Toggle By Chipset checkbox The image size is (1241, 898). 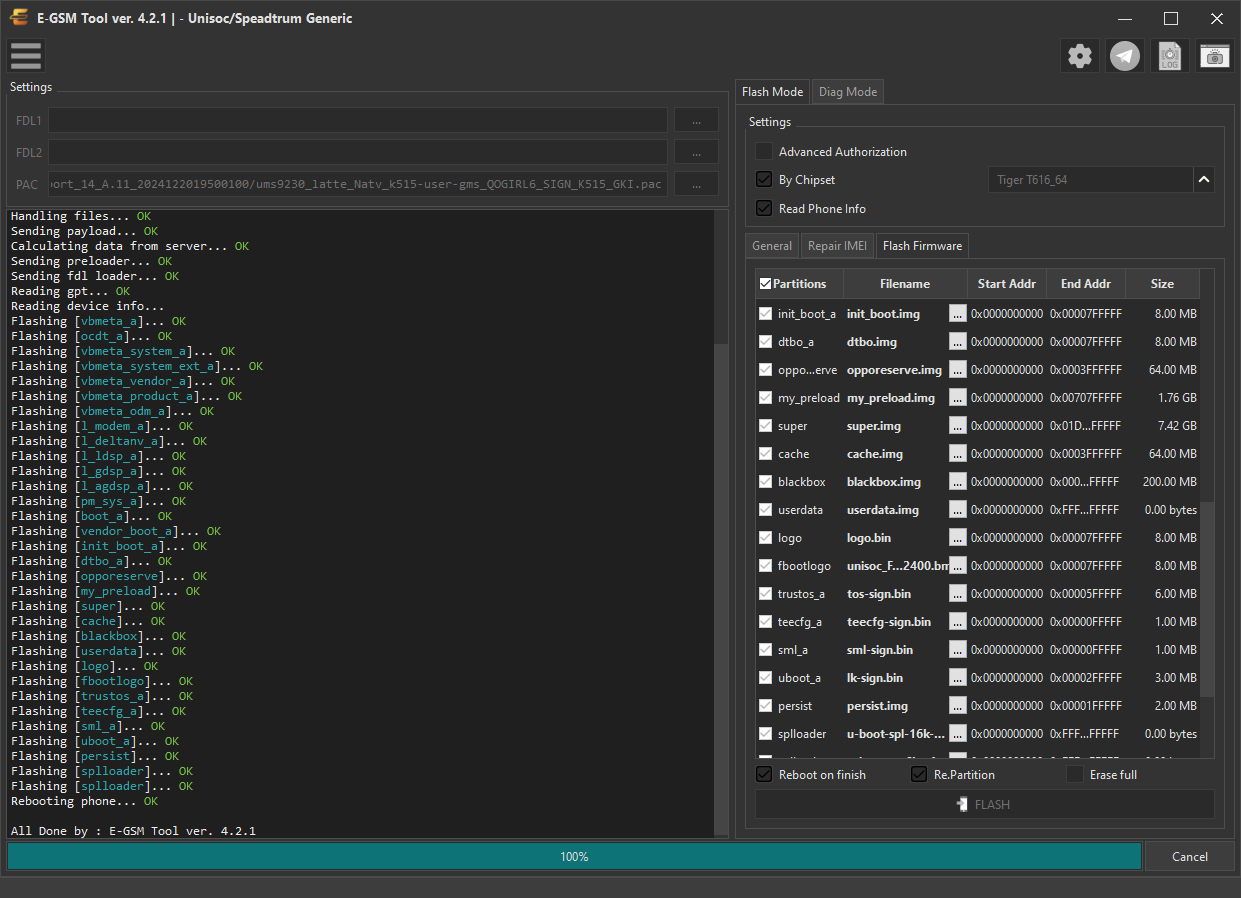coord(764,180)
